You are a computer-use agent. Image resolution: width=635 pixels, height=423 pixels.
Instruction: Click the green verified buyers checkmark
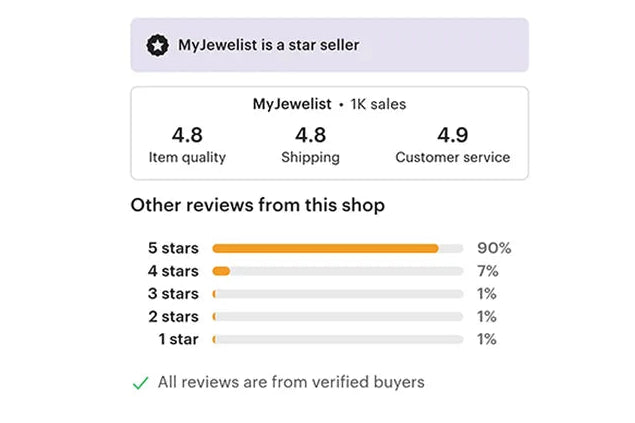click(x=140, y=382)
